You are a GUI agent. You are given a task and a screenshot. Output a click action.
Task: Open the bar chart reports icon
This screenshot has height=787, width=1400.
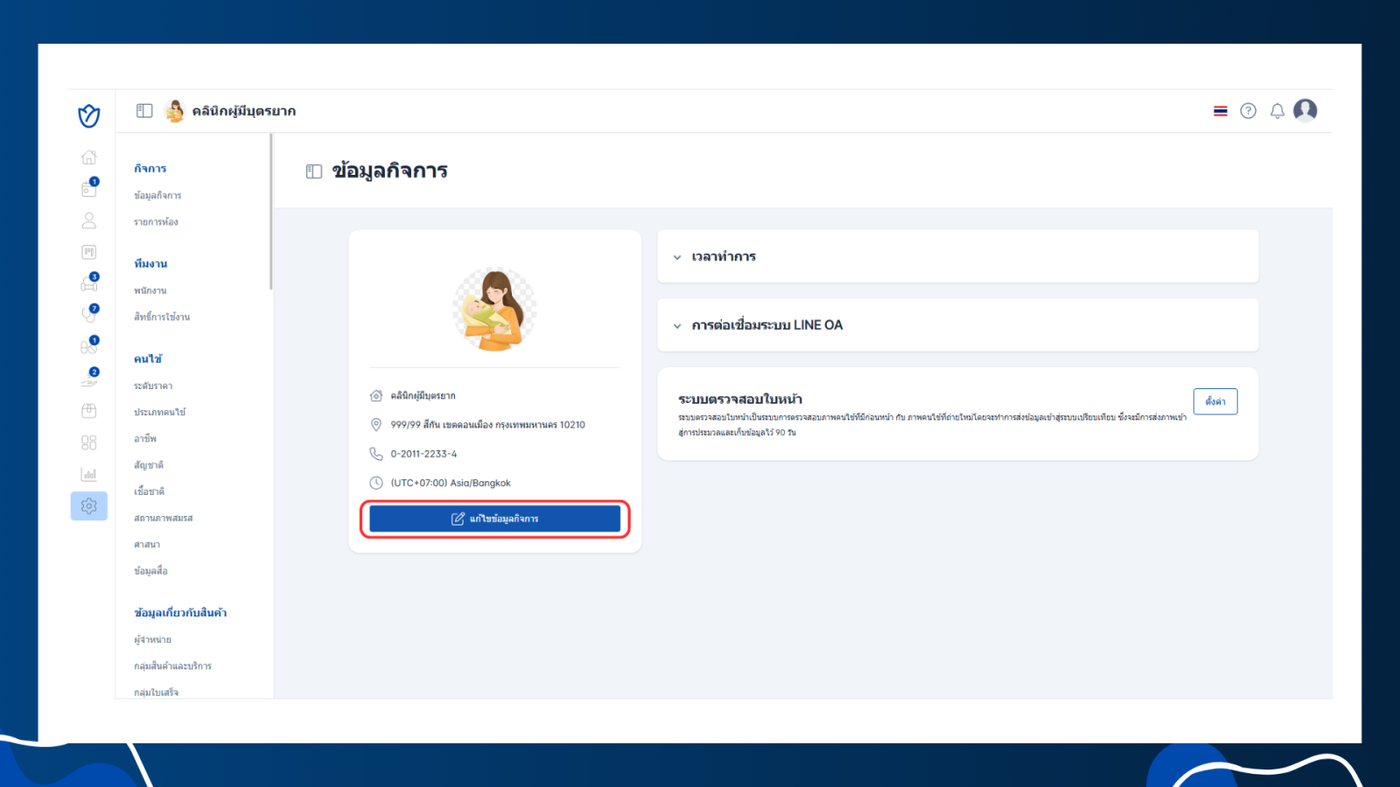click(89, 474)
